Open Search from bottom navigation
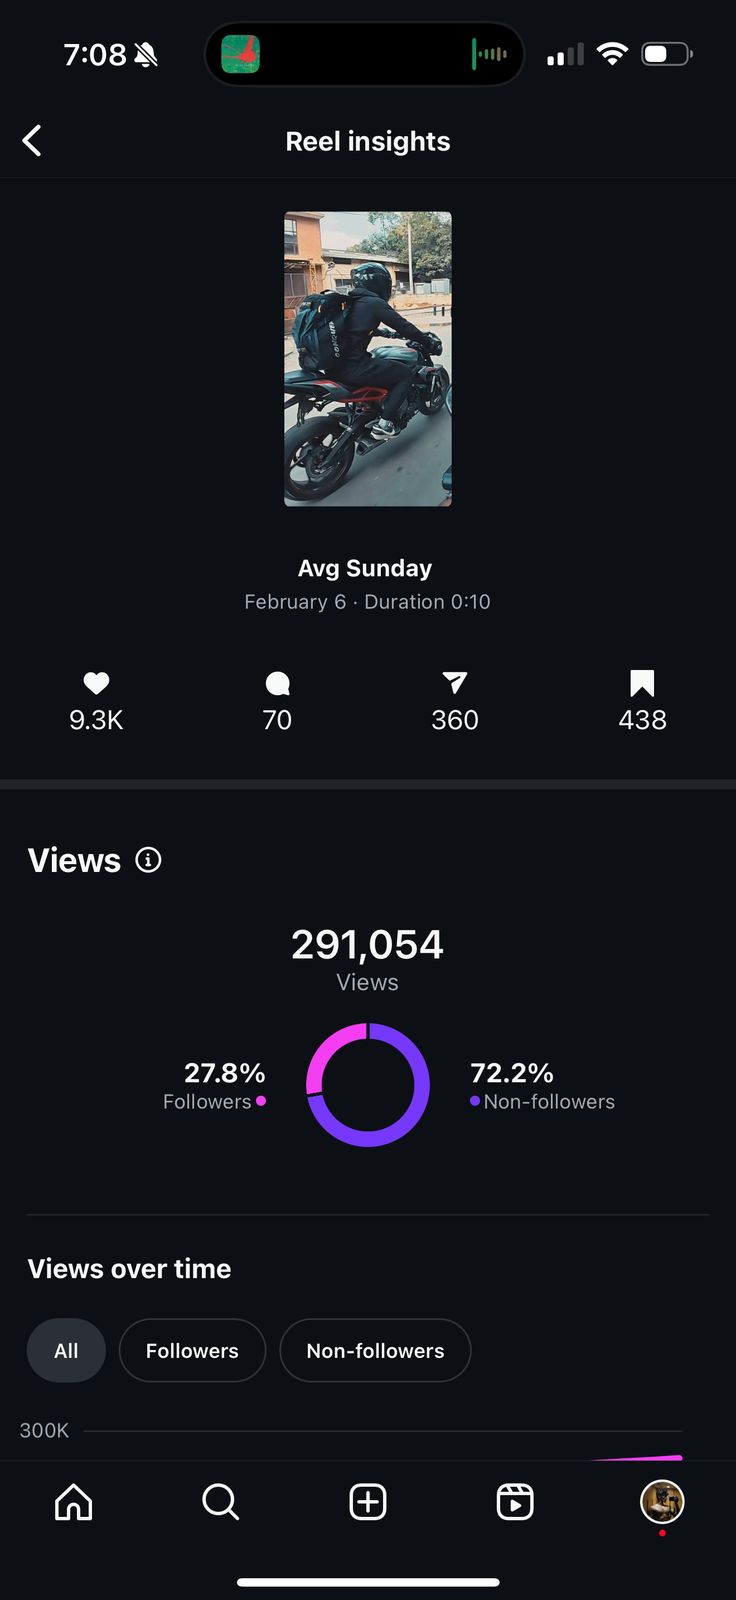The height and width of the screenshot is (1600, 736). click(220, 1501)
